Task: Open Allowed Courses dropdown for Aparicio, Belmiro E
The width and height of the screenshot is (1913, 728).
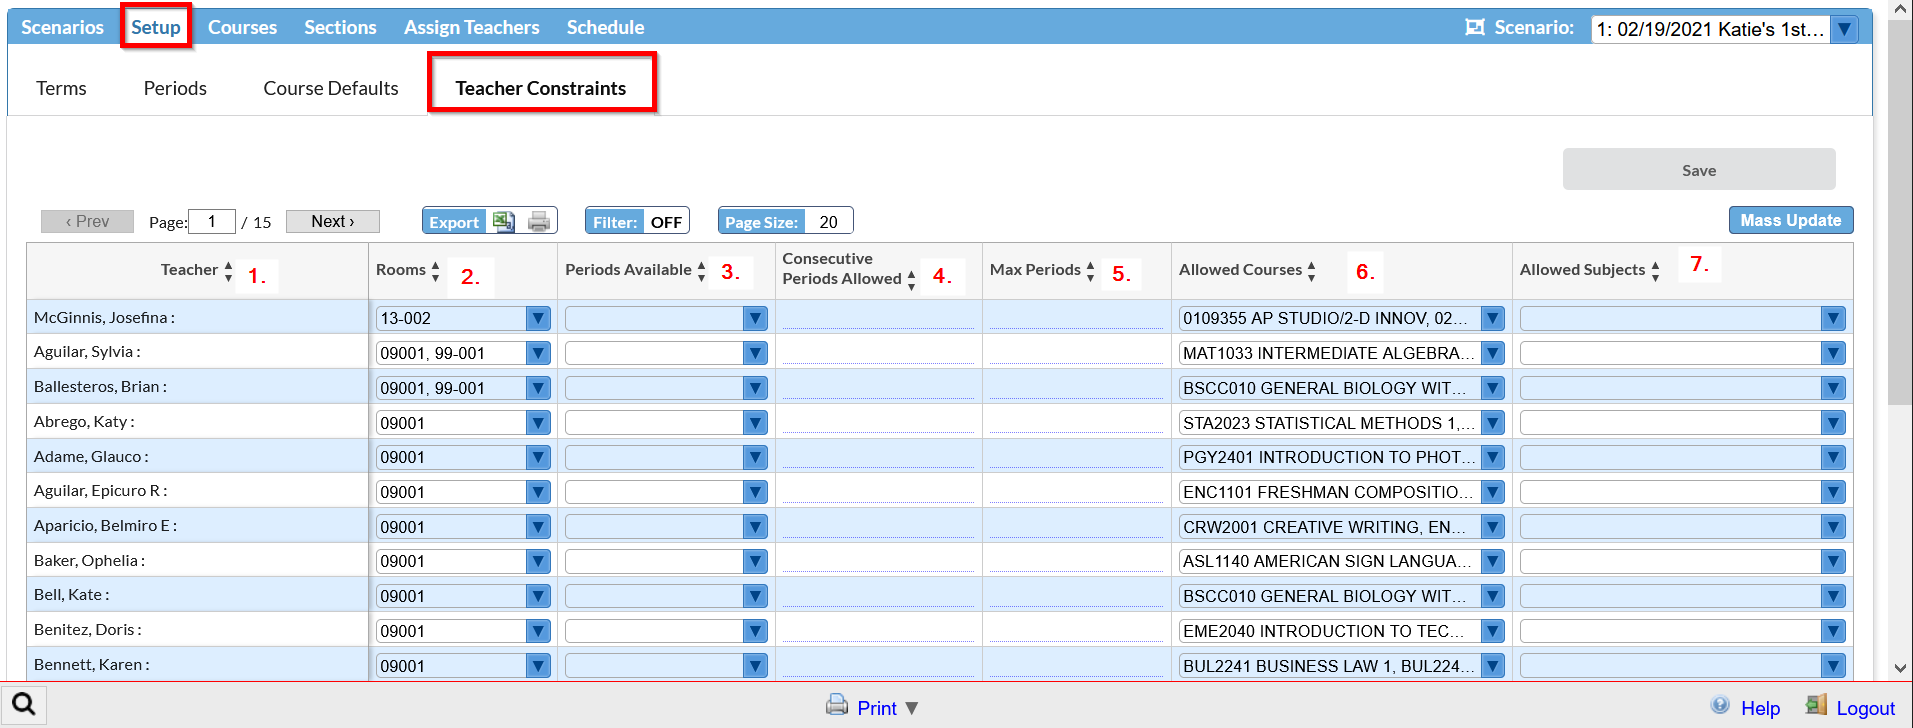Action: point(1492,527)
